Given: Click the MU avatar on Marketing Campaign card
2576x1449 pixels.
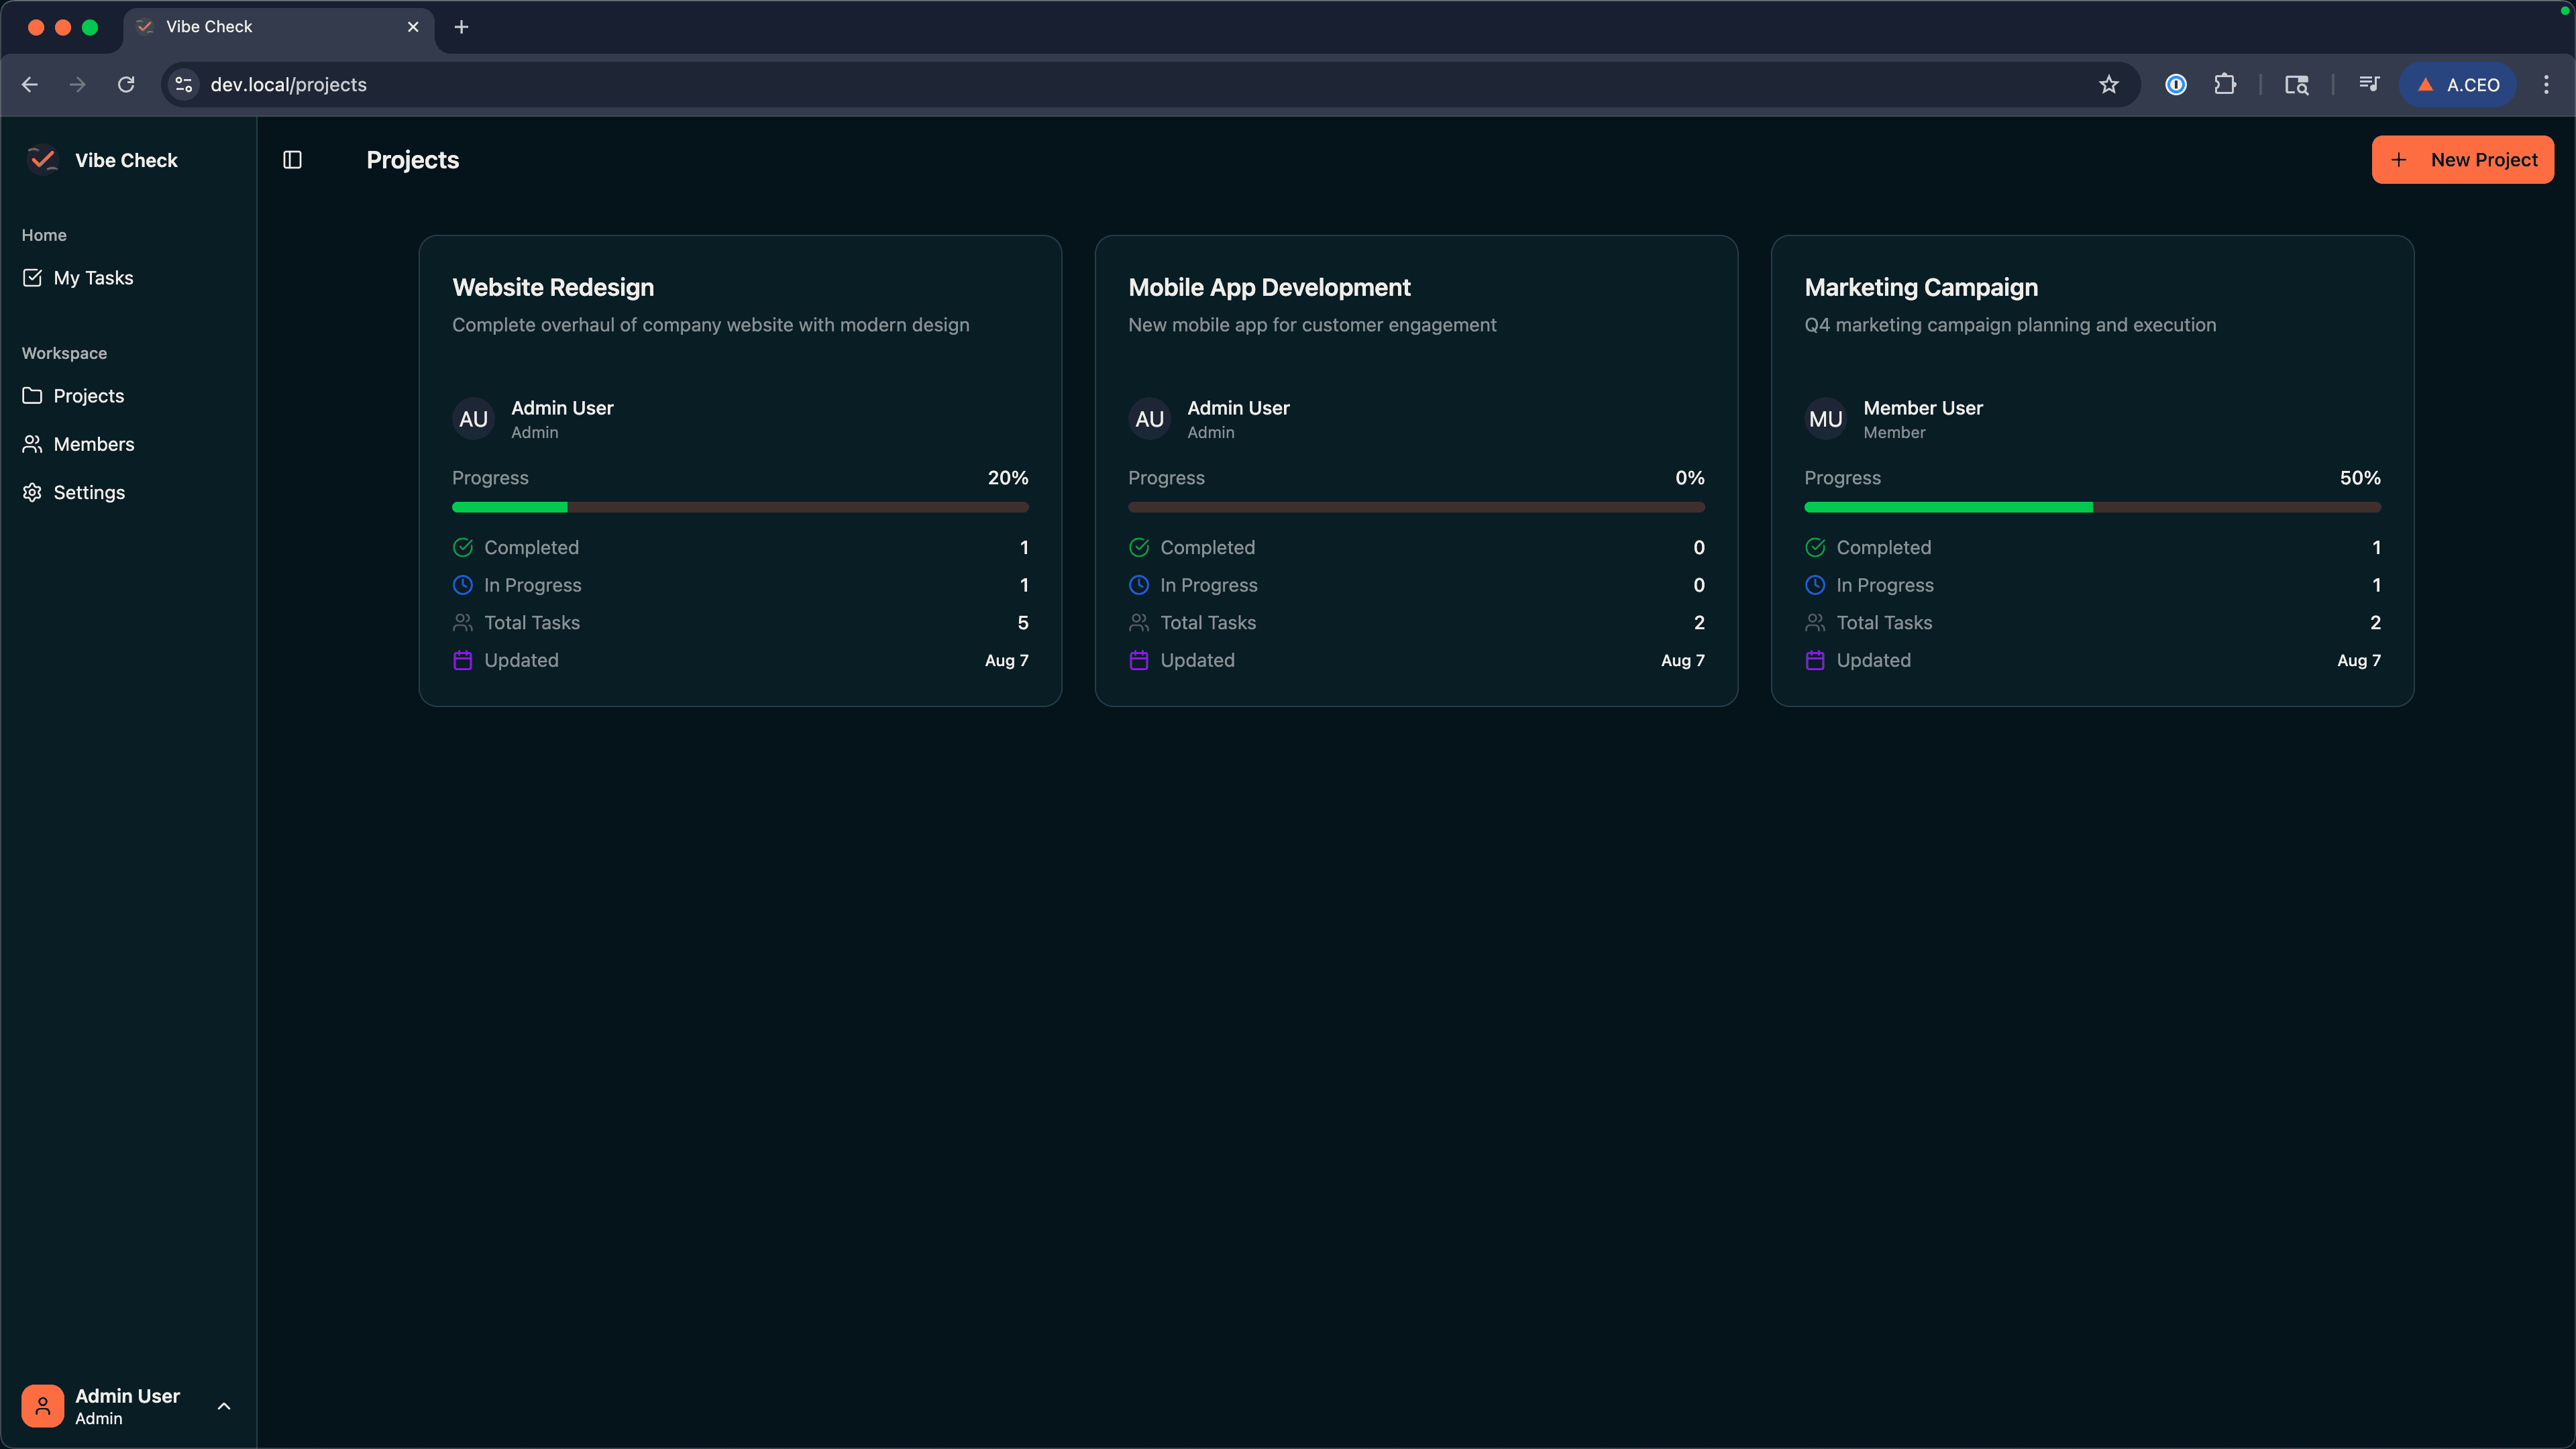Looking at the screenshot, I should coord(1825,419).
